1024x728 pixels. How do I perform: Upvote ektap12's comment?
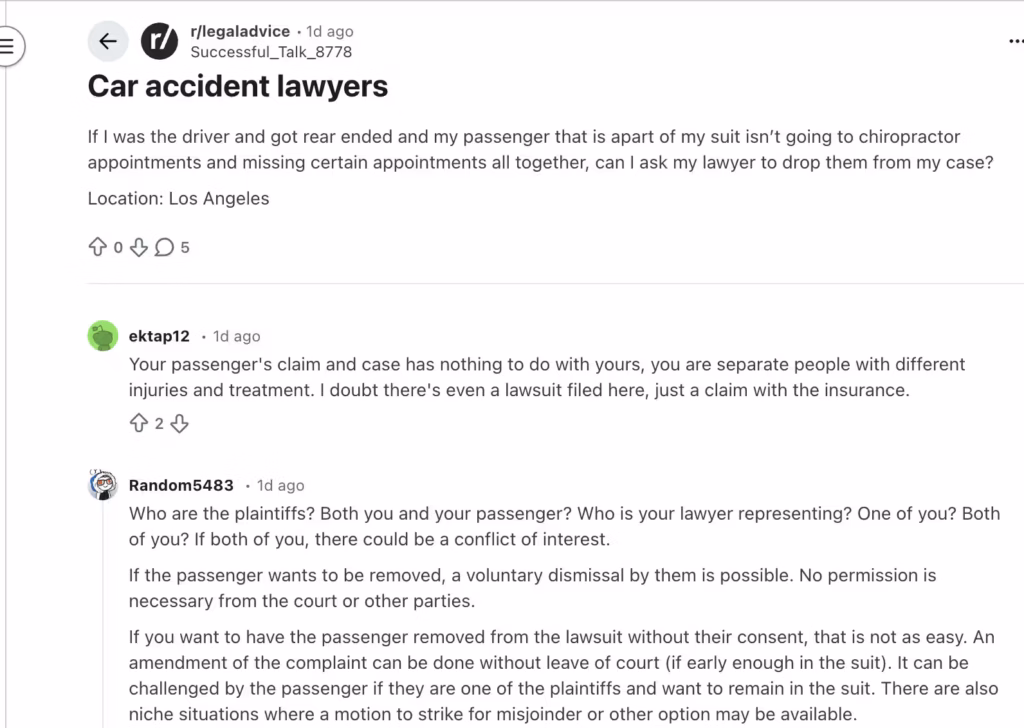(139, 423)
